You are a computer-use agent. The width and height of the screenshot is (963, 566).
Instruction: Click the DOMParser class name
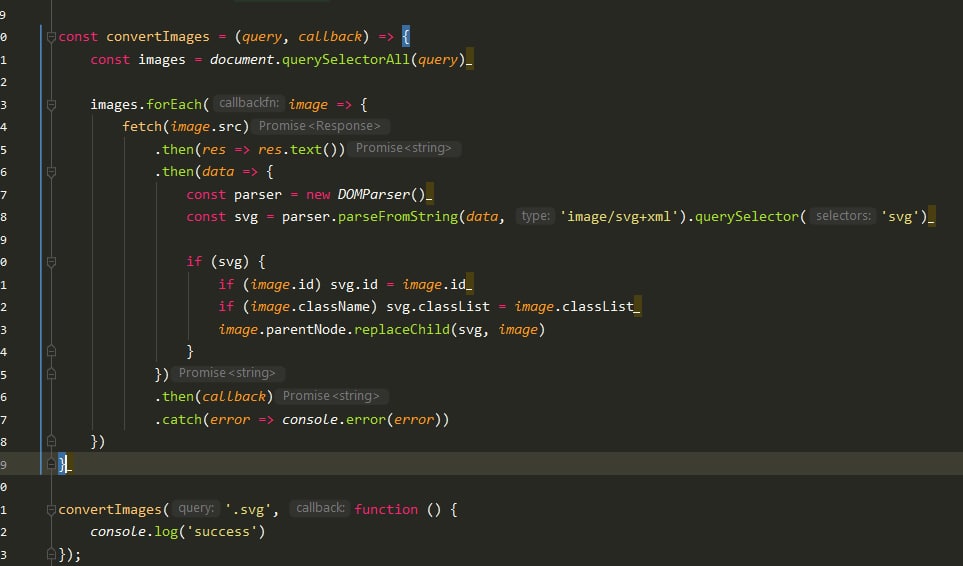[373, 195]
